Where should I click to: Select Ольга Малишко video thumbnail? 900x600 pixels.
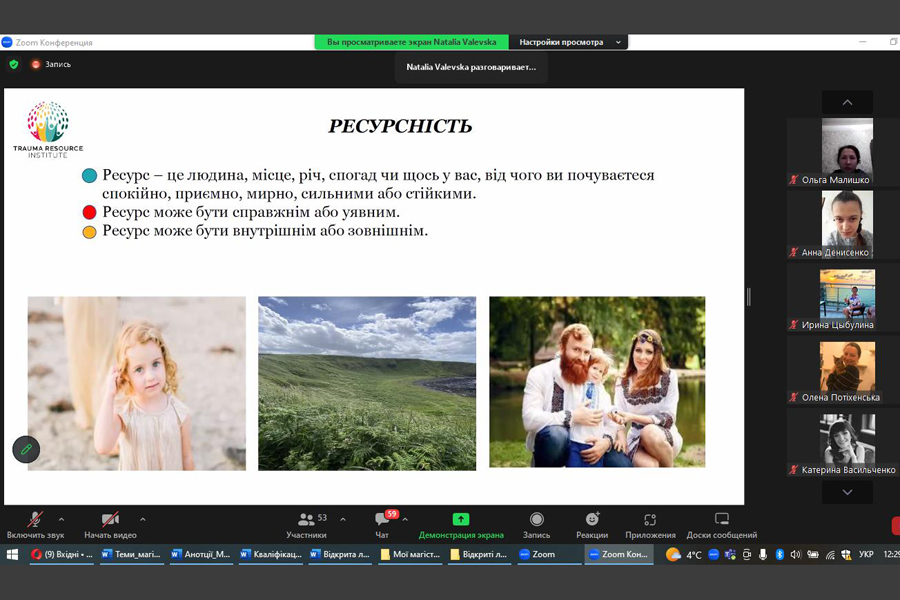point(847,148)
